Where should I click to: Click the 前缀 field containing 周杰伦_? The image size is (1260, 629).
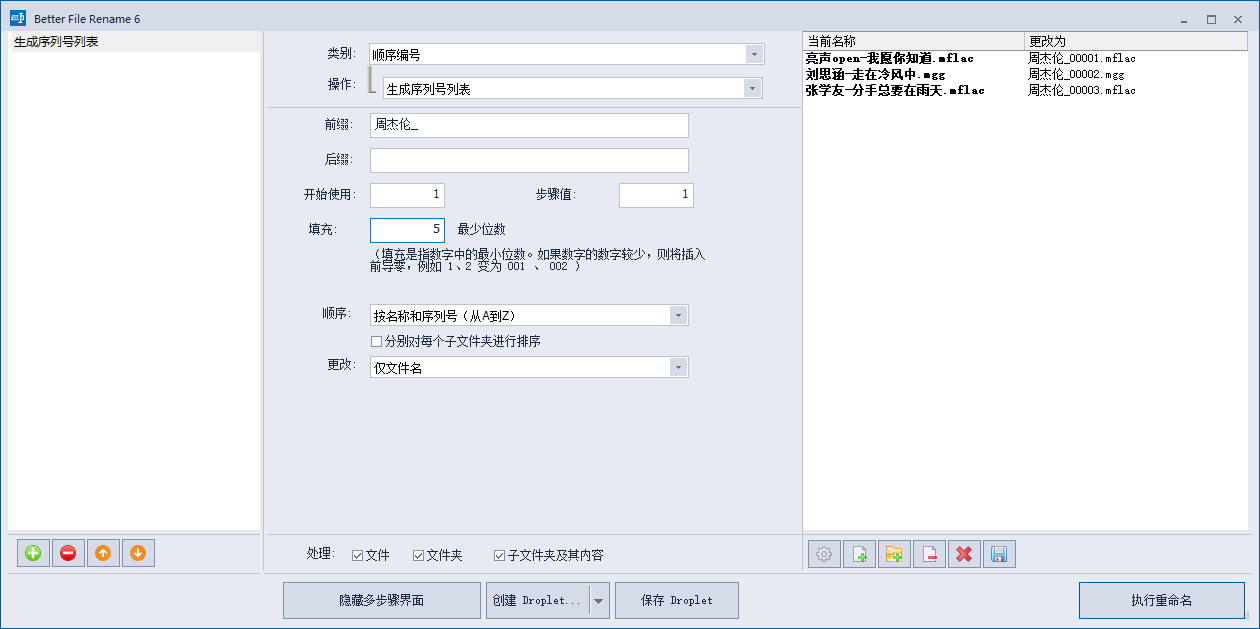tap(529, 125)
